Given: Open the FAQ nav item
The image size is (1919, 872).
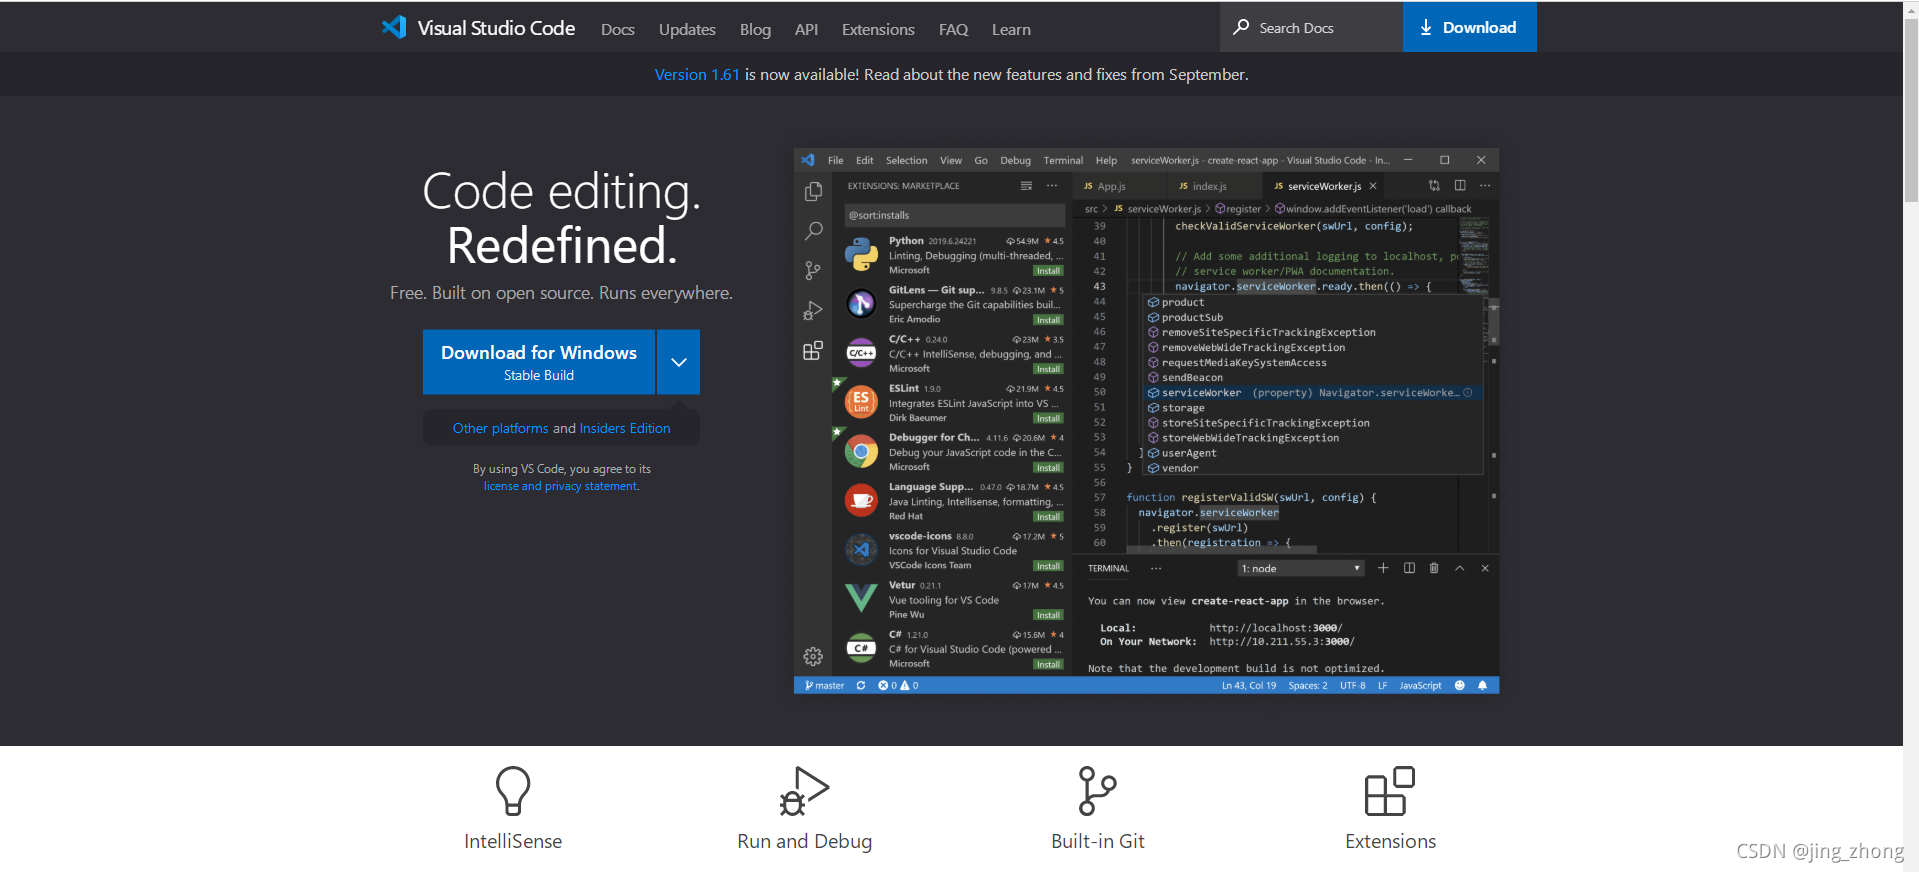Looking at the screenshot, I should [953, 30].
